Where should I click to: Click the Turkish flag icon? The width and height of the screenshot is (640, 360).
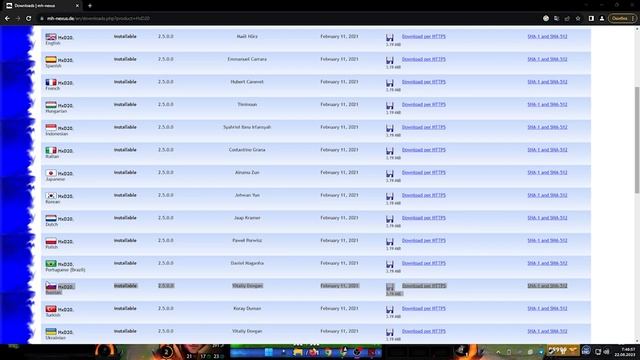51,309
